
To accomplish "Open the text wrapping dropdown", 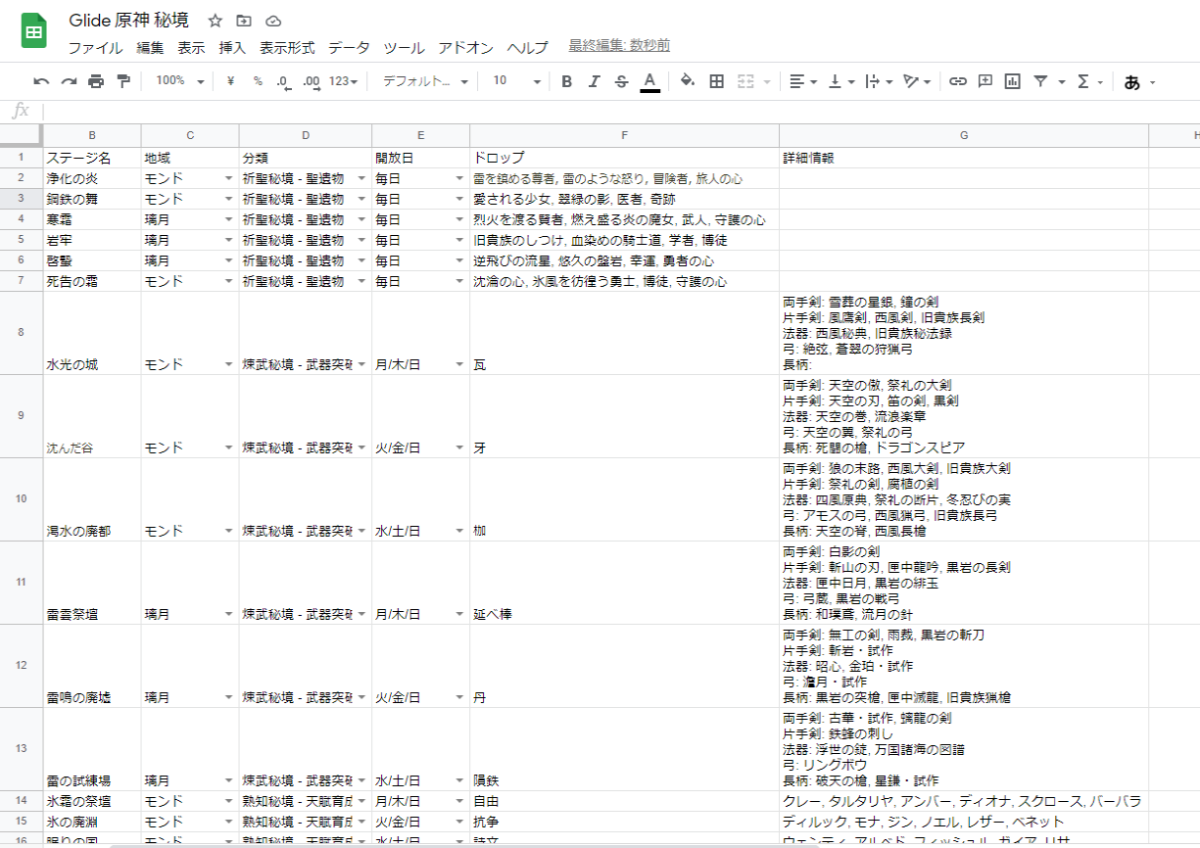I will (877, 82).
